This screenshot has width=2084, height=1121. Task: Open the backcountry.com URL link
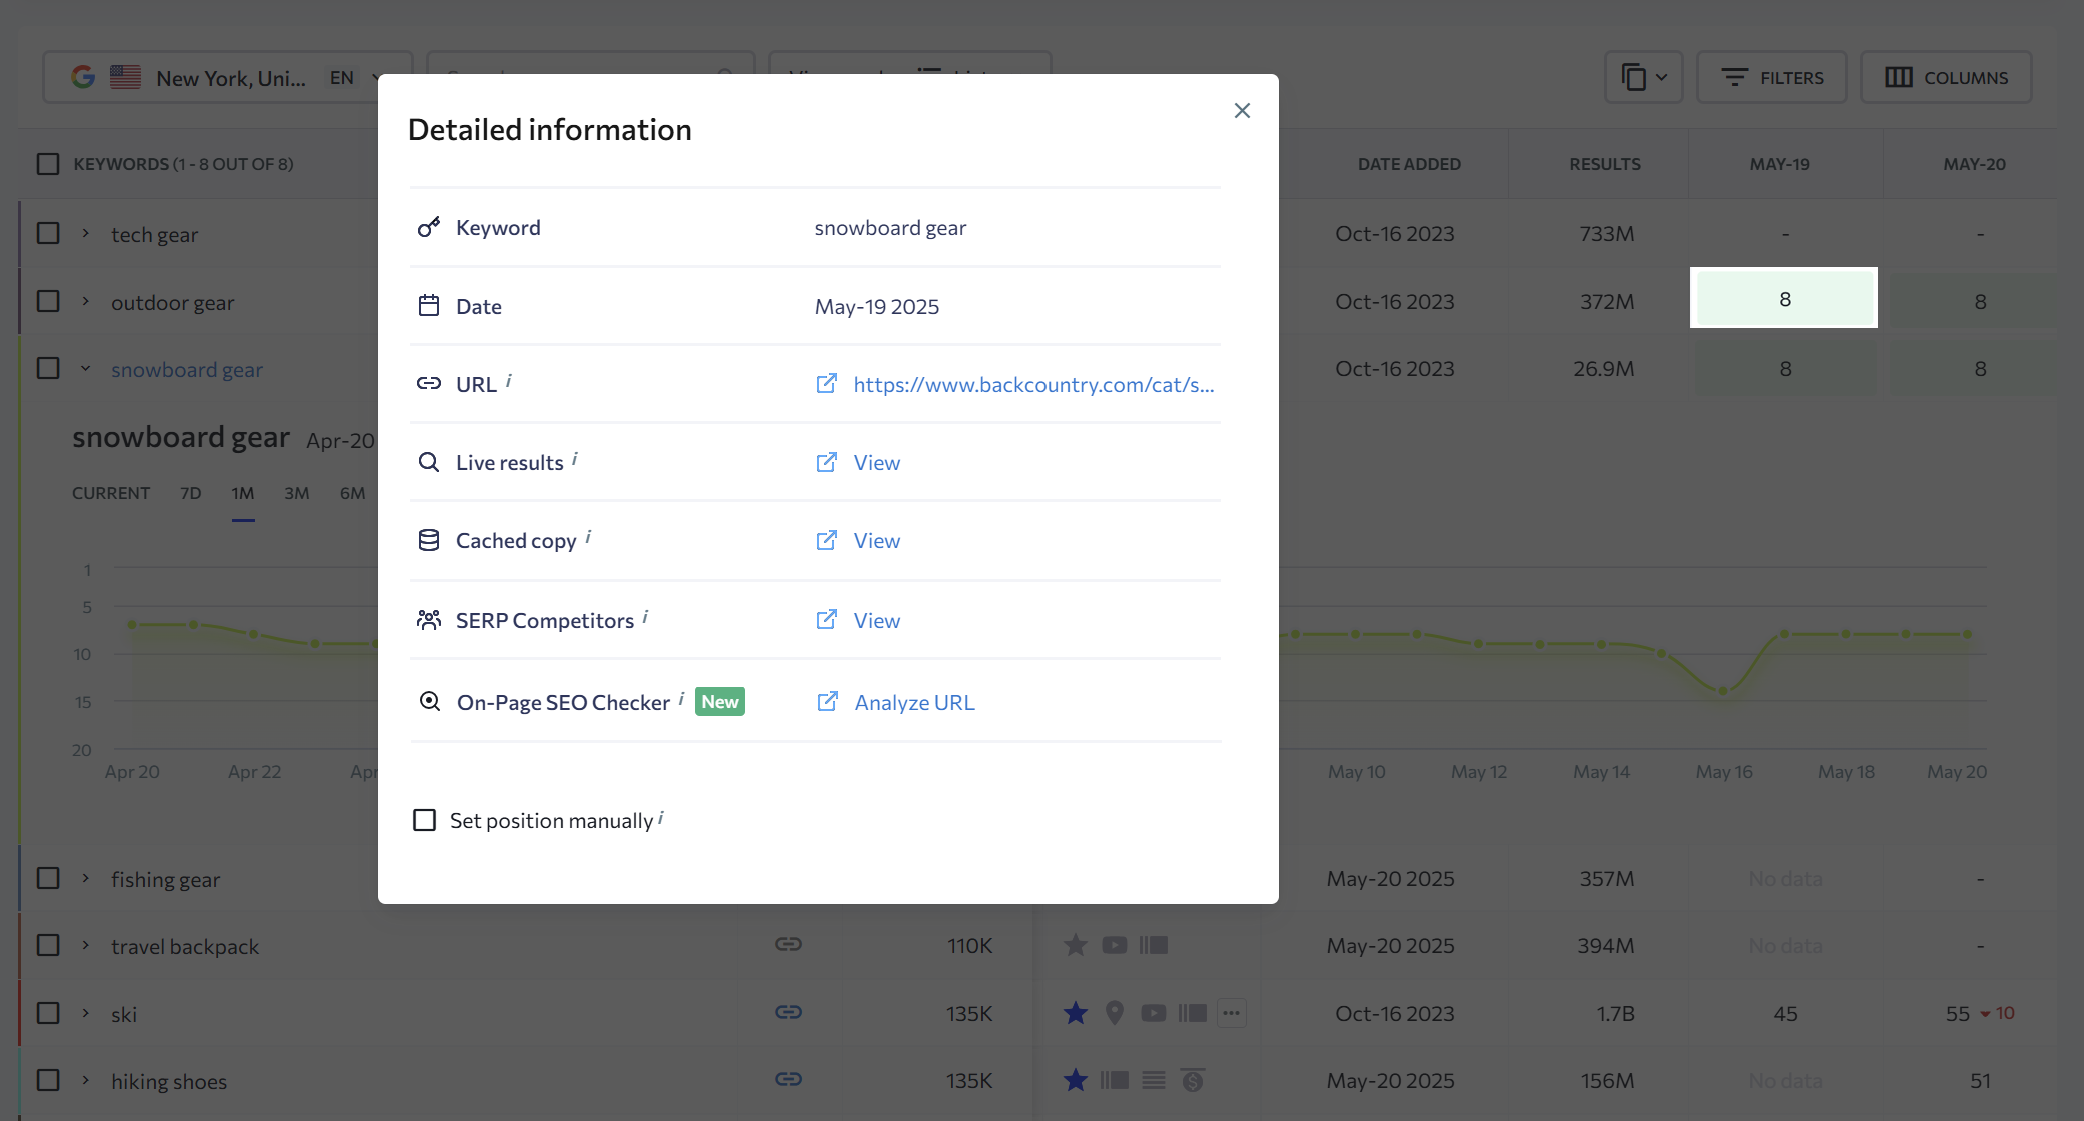pyautogui.click(x=1033, y=385)
